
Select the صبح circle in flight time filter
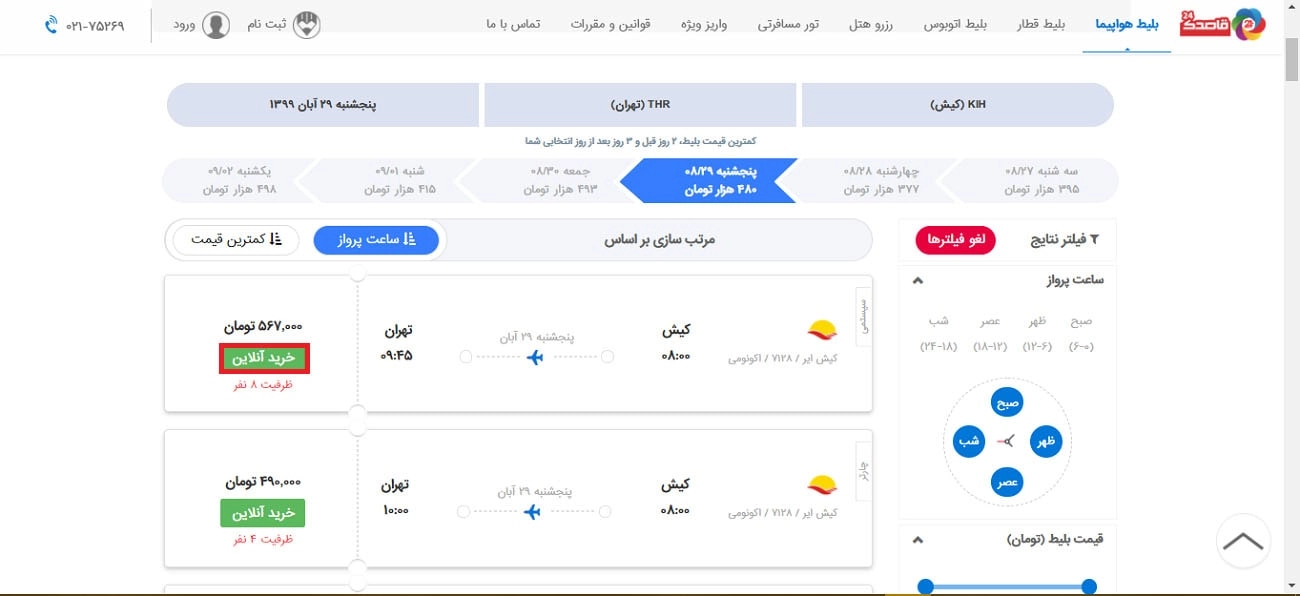click(x=1006, y=402)
